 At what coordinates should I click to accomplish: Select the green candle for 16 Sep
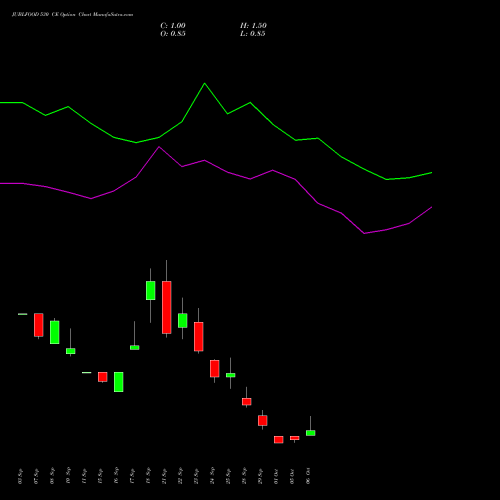point(119,382)
